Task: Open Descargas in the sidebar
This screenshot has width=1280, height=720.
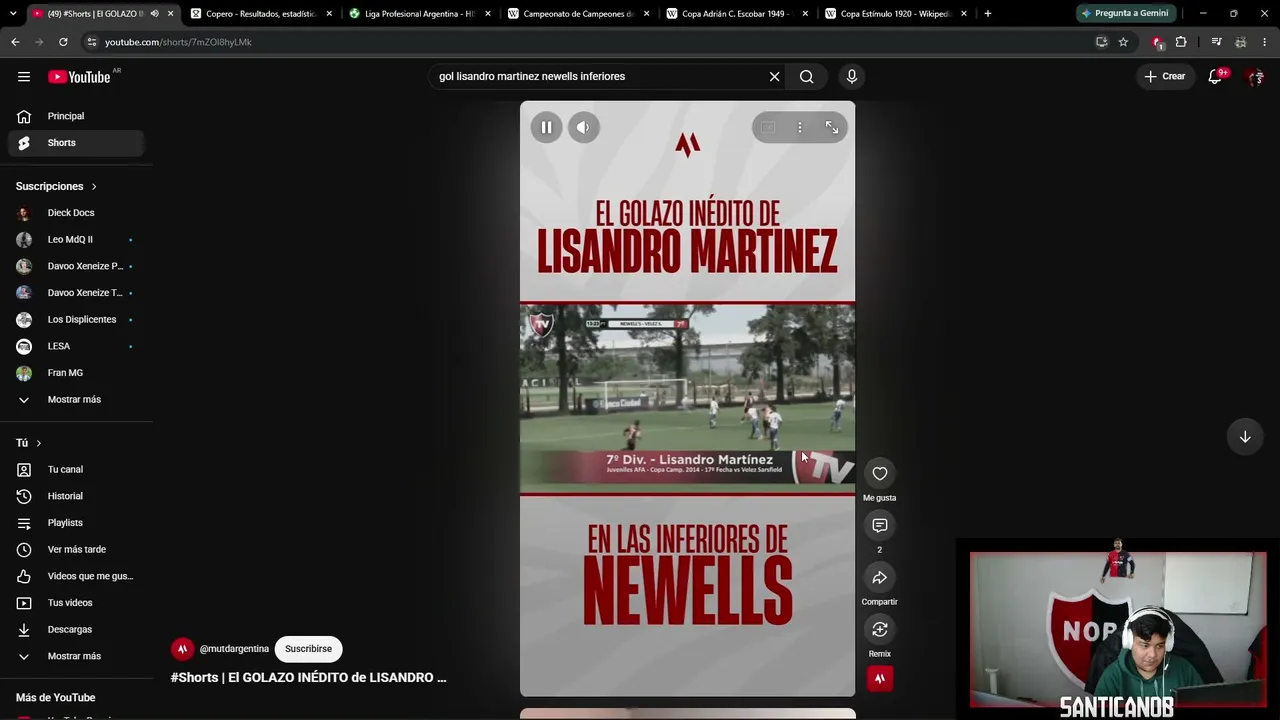Action: tap(76, 630)
